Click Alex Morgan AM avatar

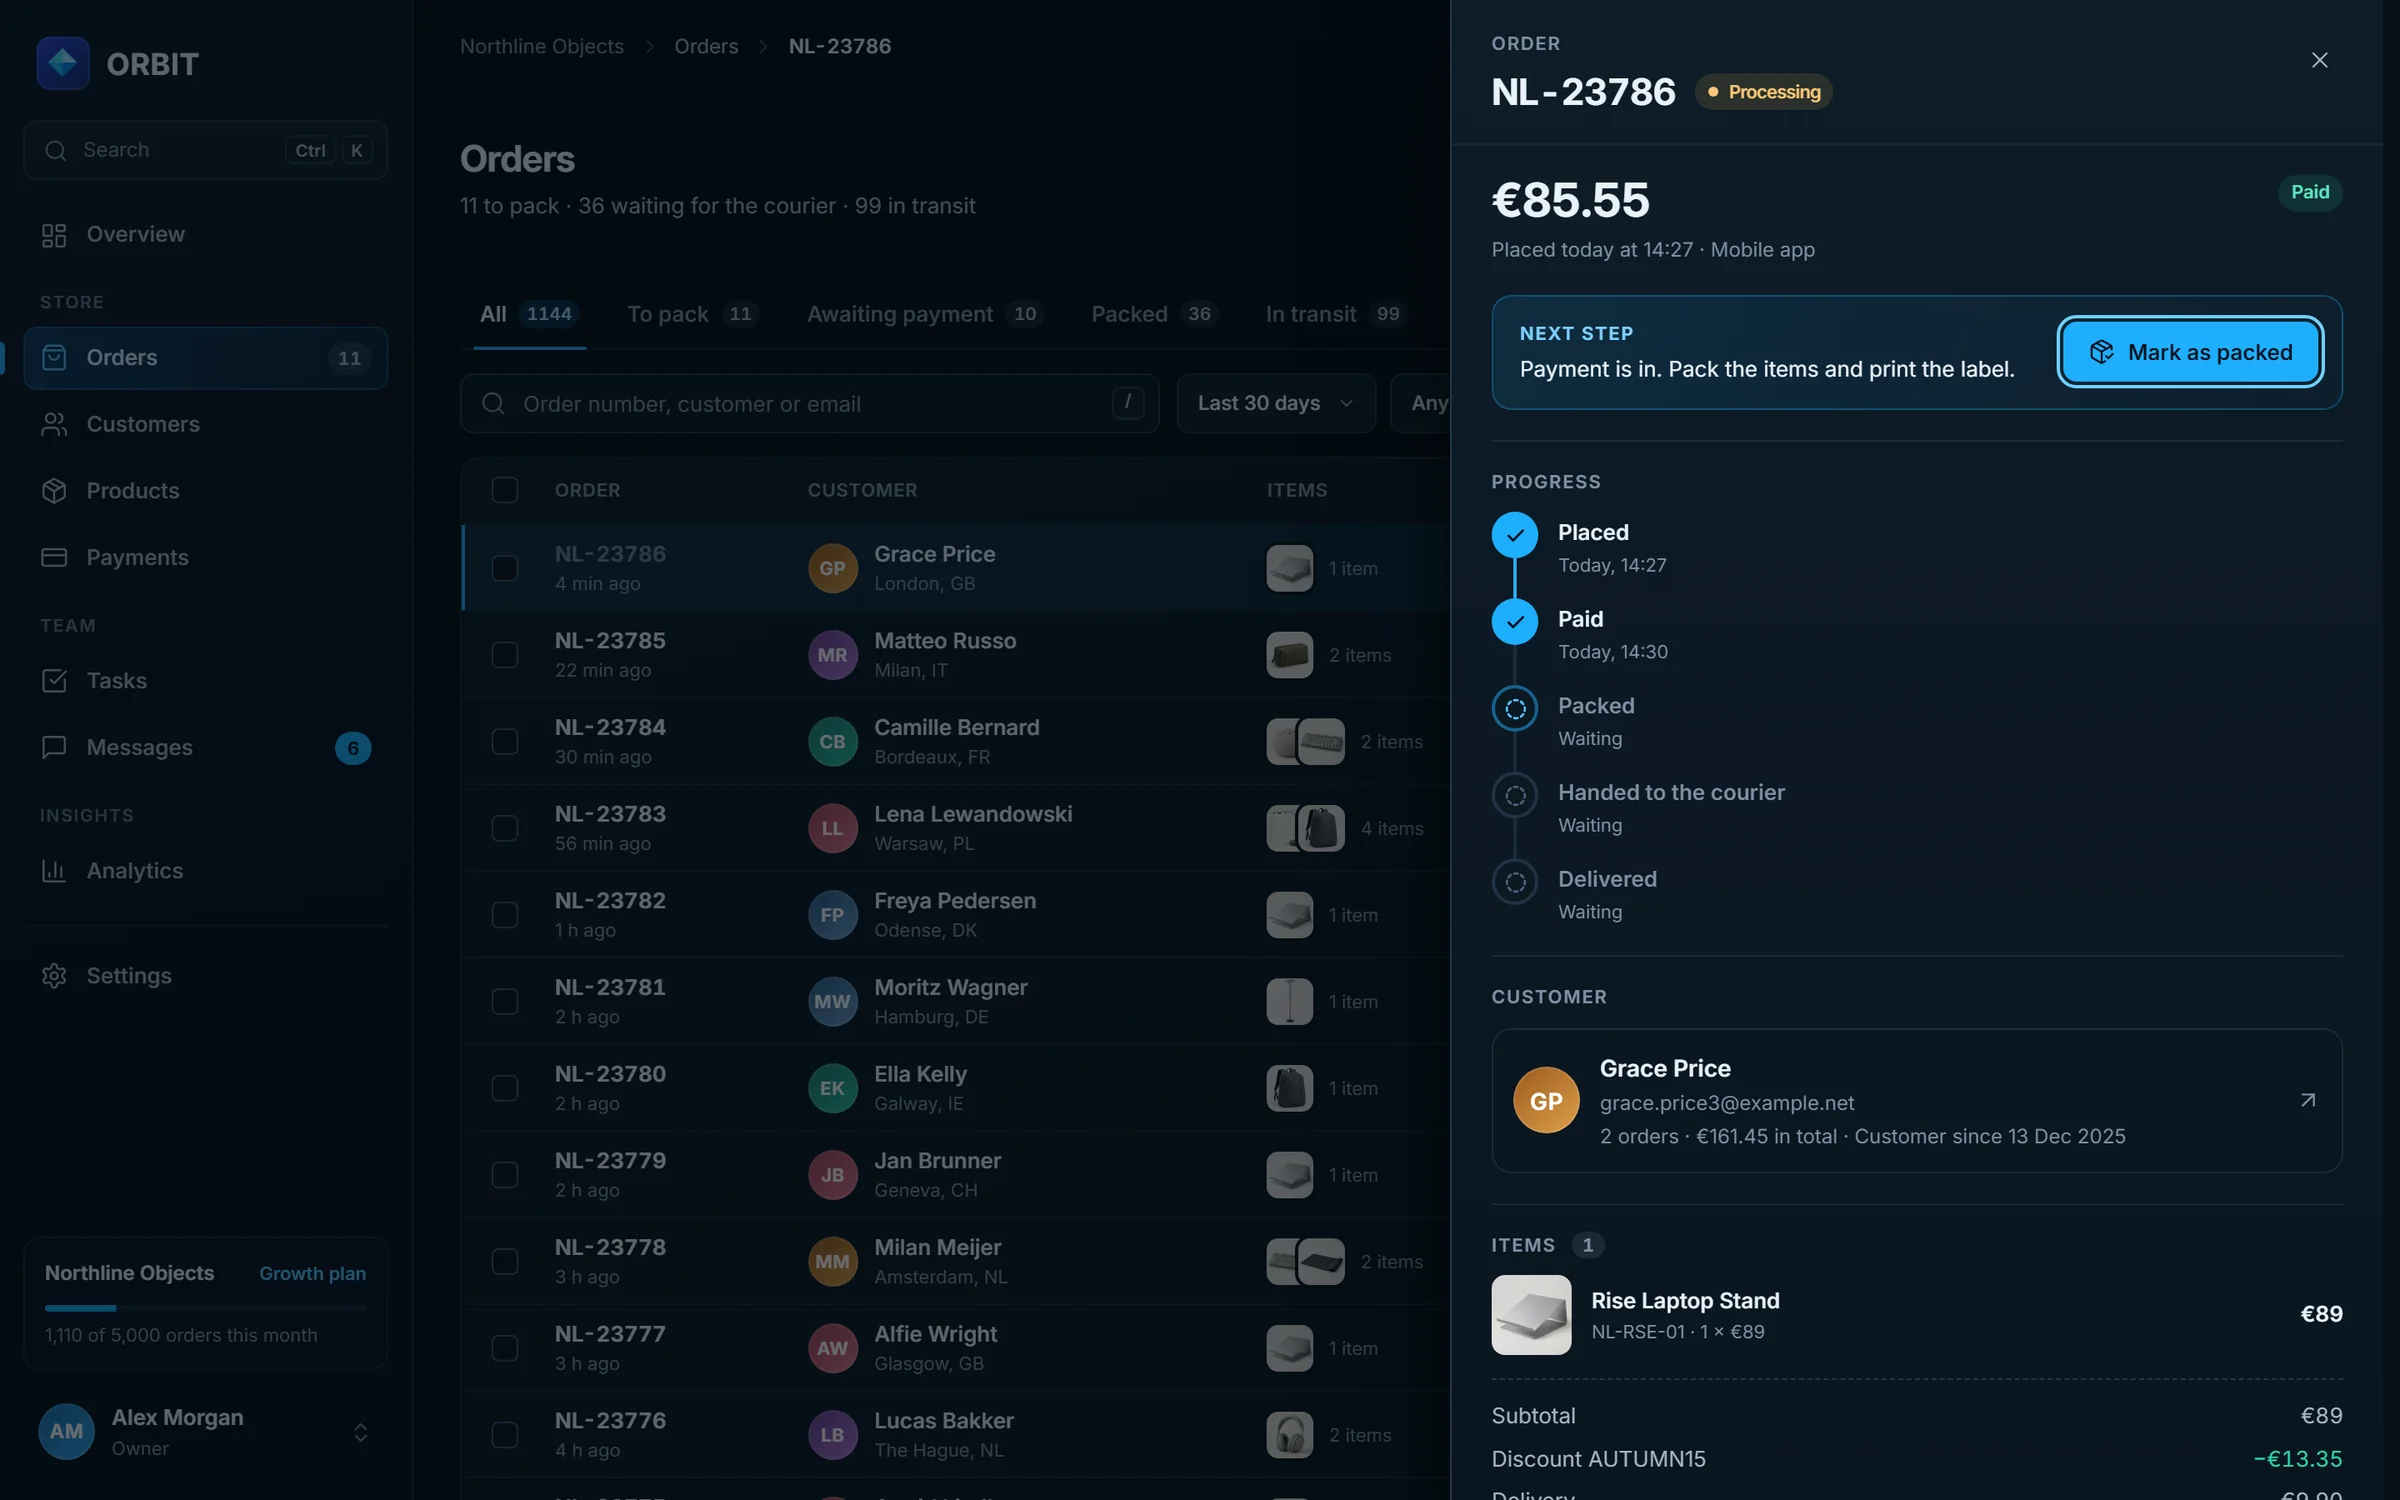[x=66, y=1431]
